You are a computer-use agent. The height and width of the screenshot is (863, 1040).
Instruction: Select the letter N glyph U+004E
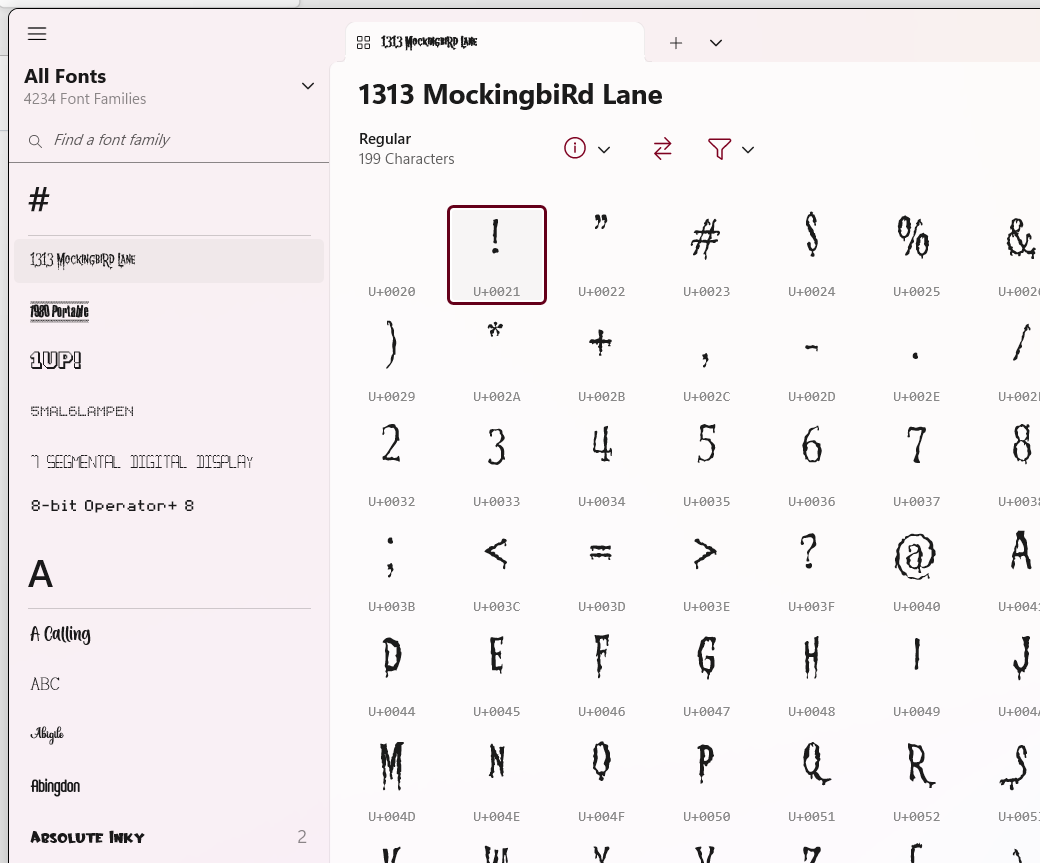point(497,779)
